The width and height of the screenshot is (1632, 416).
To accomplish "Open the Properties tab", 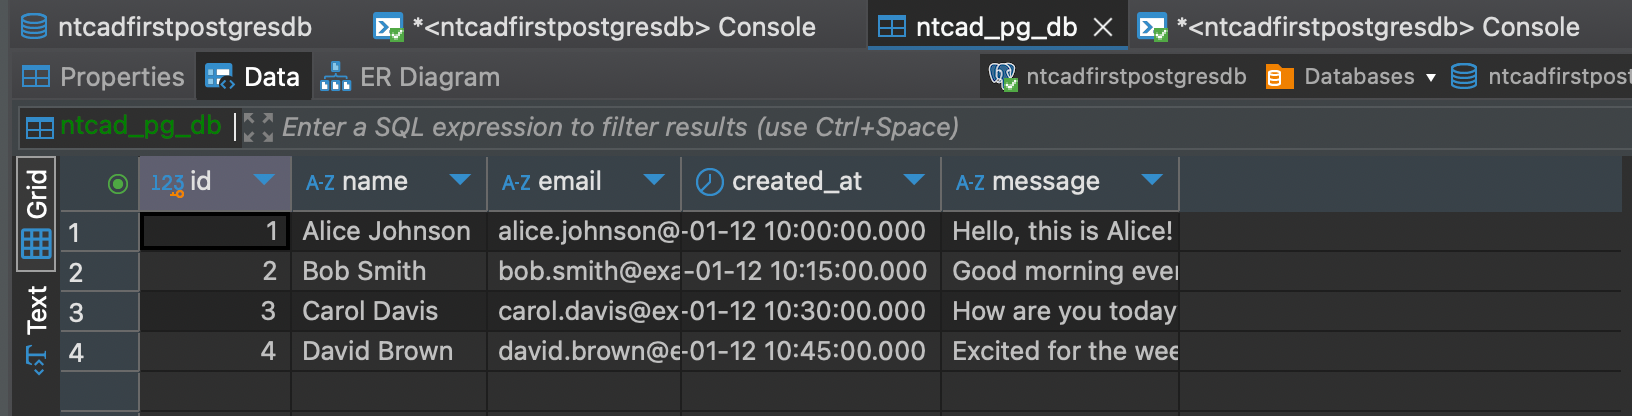I will pyautogui.click(x=103, y=77).
